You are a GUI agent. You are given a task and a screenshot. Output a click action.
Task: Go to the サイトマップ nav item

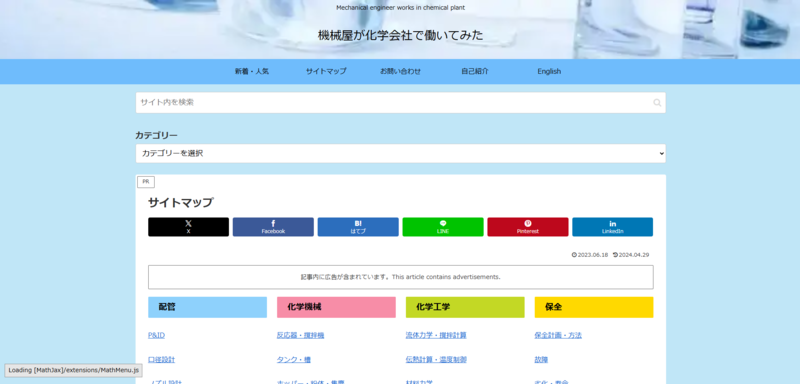326,71
